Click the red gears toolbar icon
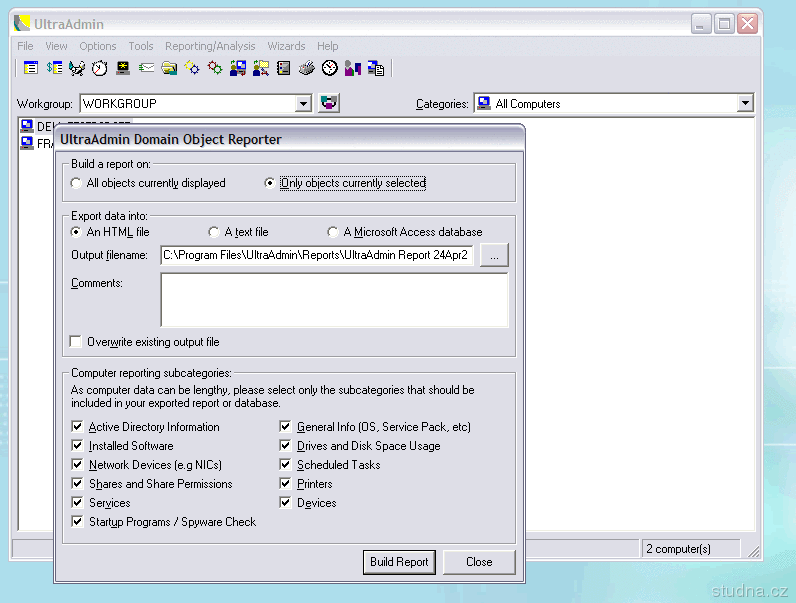The height and width of the screenshot is (603, 796). 215,68
